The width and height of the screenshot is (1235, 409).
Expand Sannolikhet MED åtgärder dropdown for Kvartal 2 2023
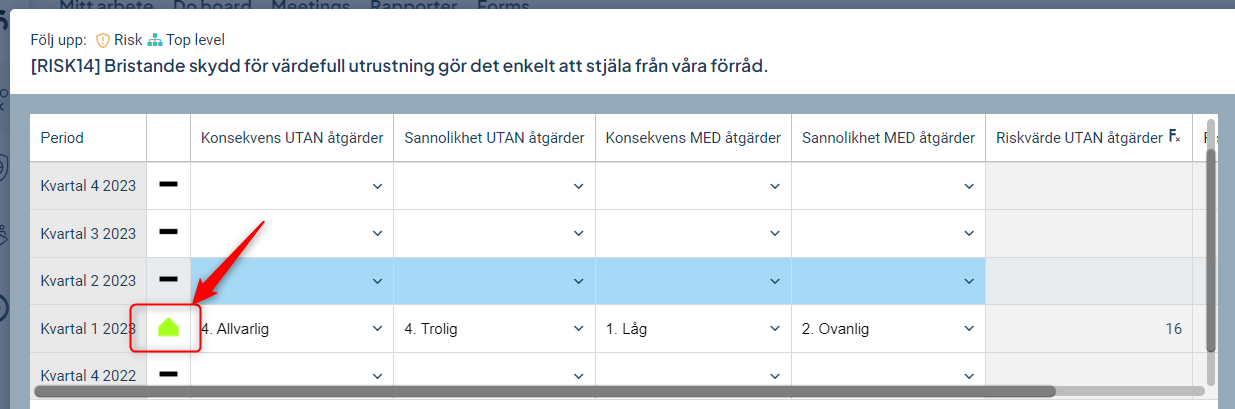coord(888,281)
